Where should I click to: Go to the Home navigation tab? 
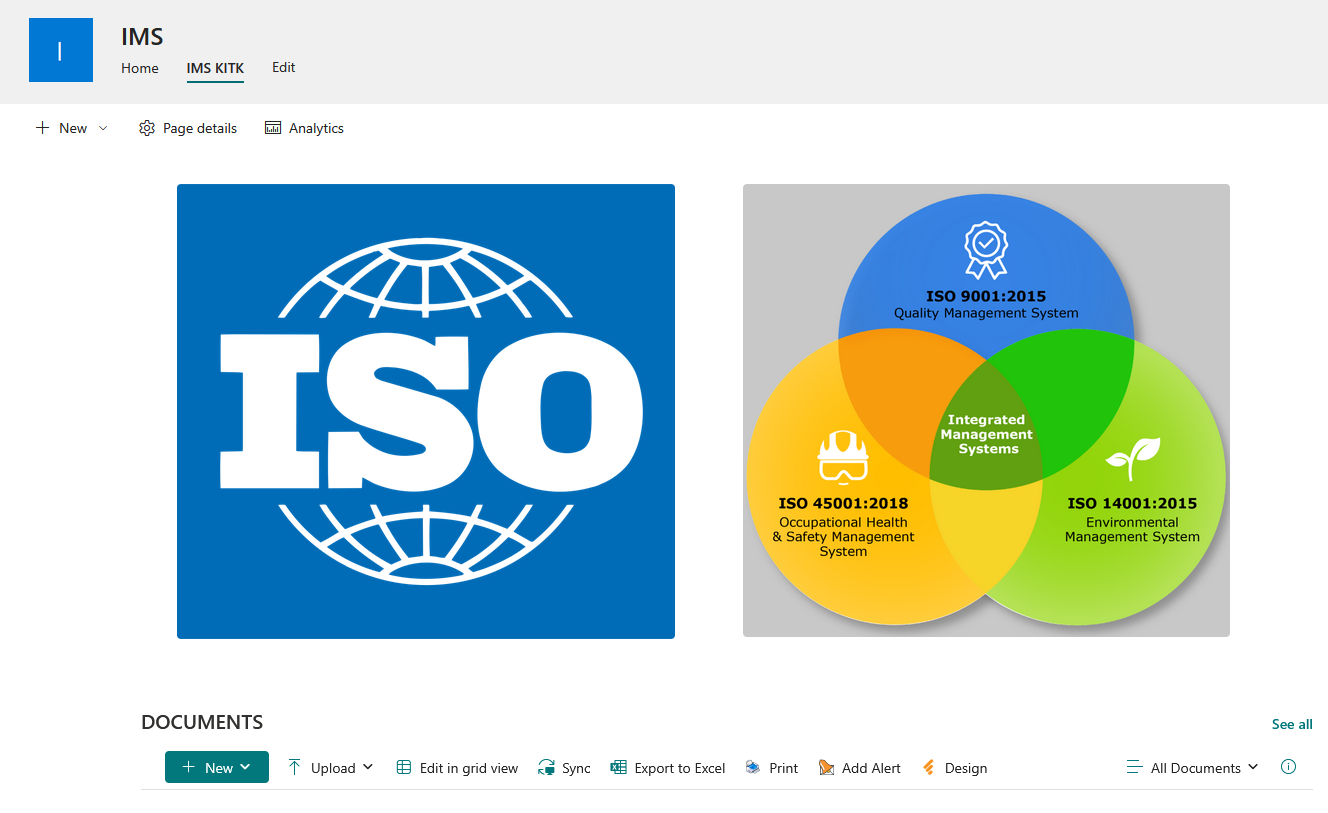tap(140, 68)
